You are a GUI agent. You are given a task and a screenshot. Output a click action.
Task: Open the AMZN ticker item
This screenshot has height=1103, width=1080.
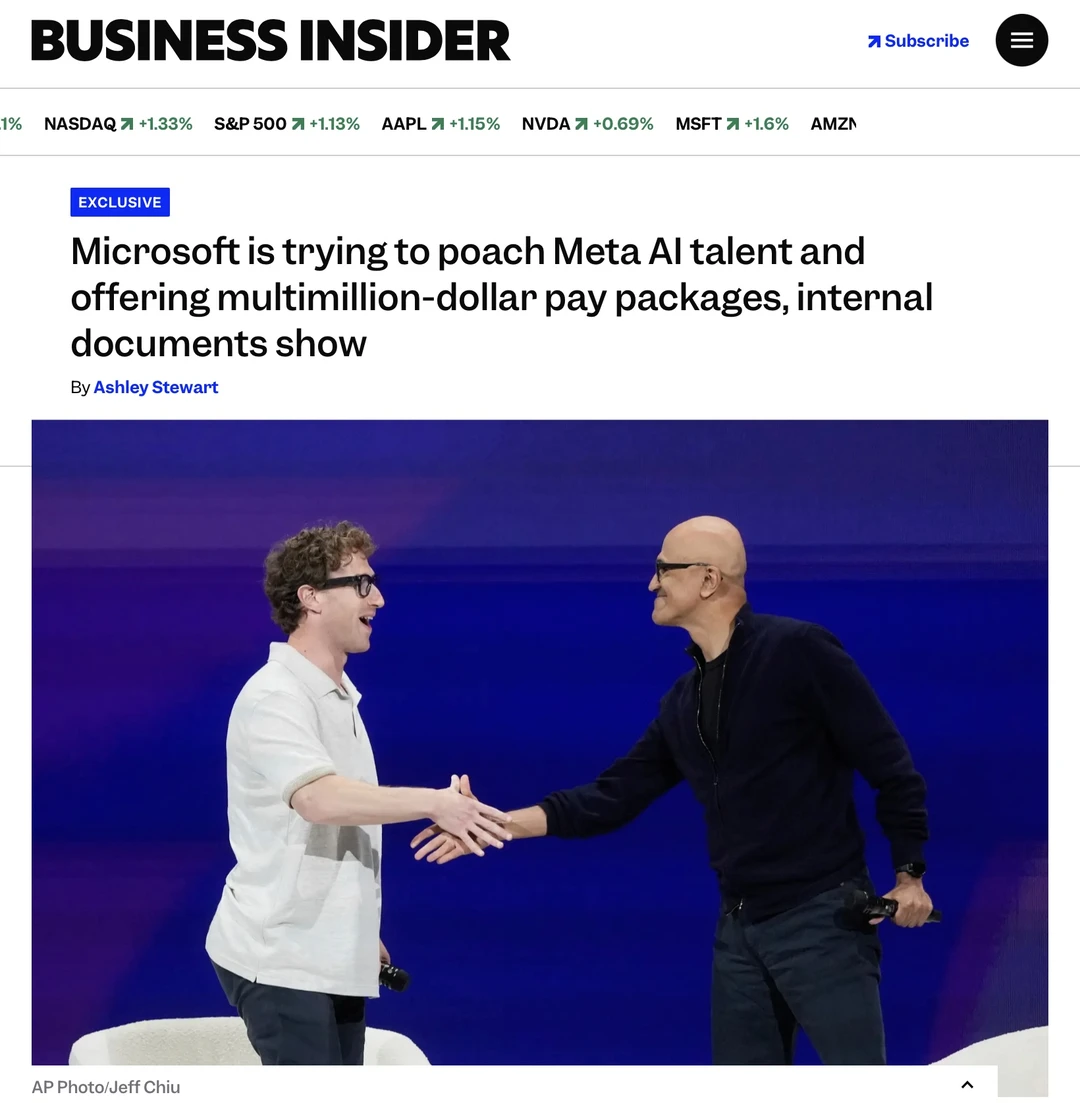pyautogui.click(x=833, y=124)
